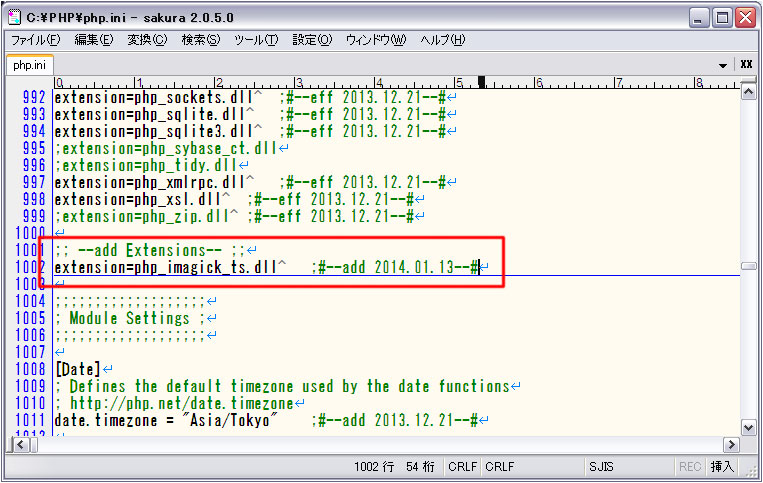Click the ;extension=php_tidy.dll line
This screenshot has width=763, height=483.
coord(145,165)
